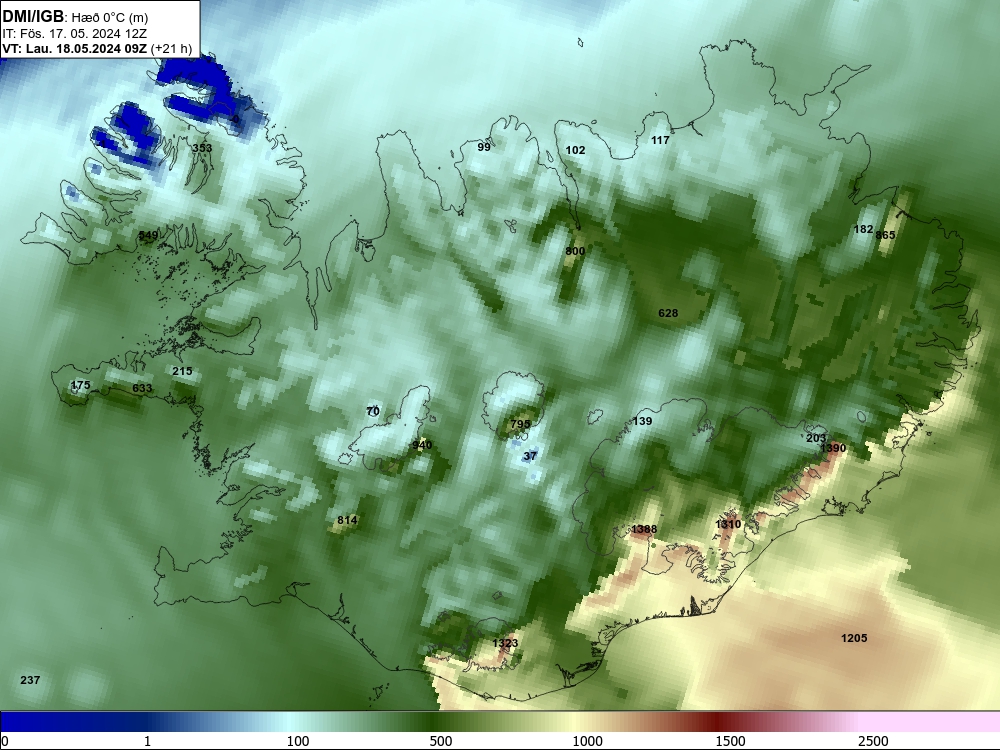Click the 628 map value
Image resolution: width=1000 pixels, height=750 pixels.
(668, 313)
